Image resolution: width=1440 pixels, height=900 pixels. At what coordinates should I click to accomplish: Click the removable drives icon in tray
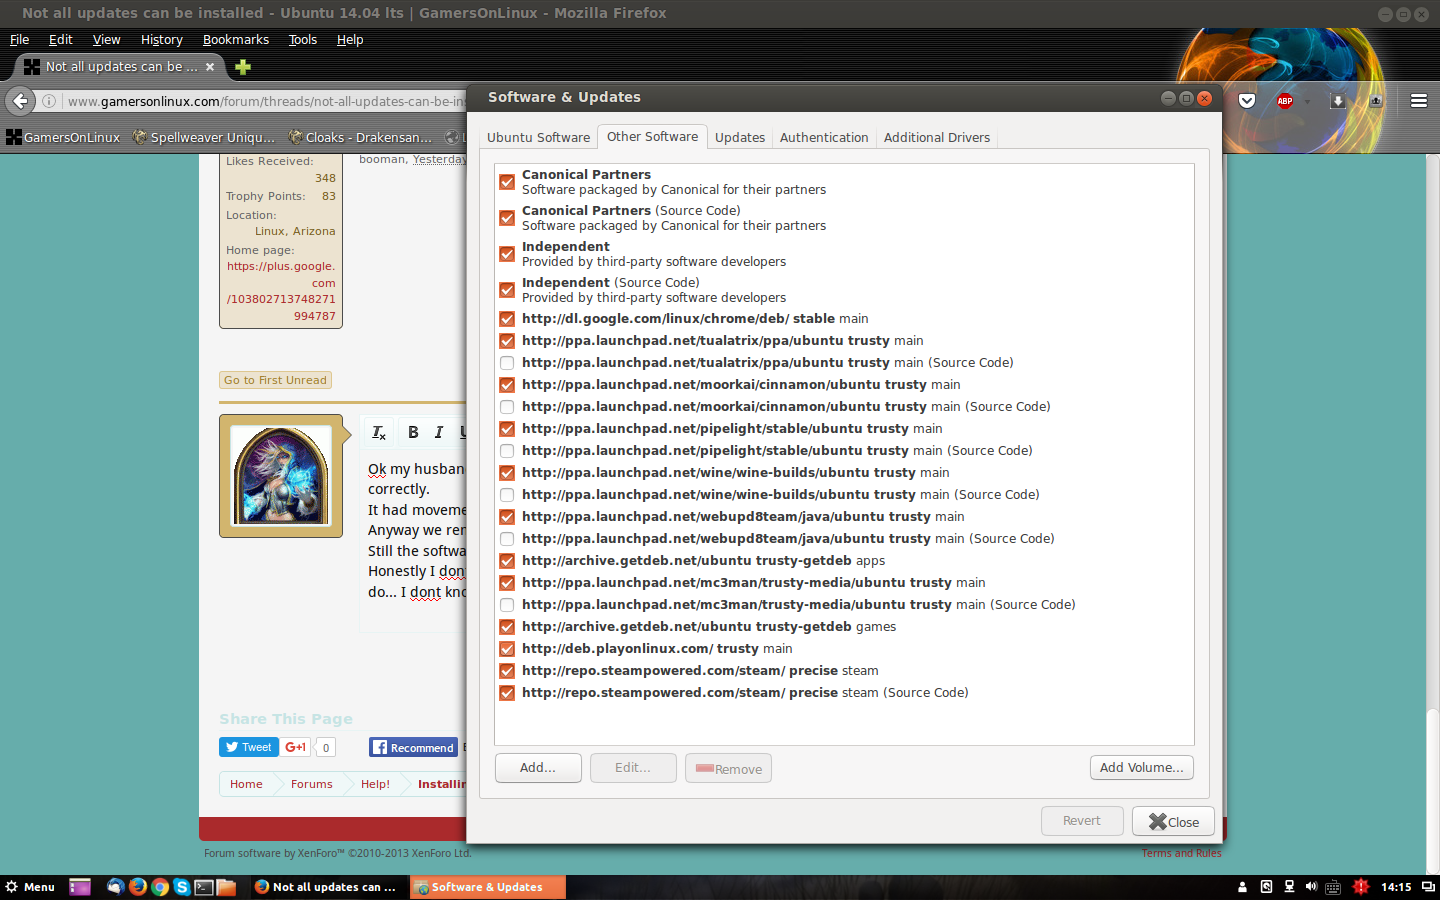click(1266, 887)
